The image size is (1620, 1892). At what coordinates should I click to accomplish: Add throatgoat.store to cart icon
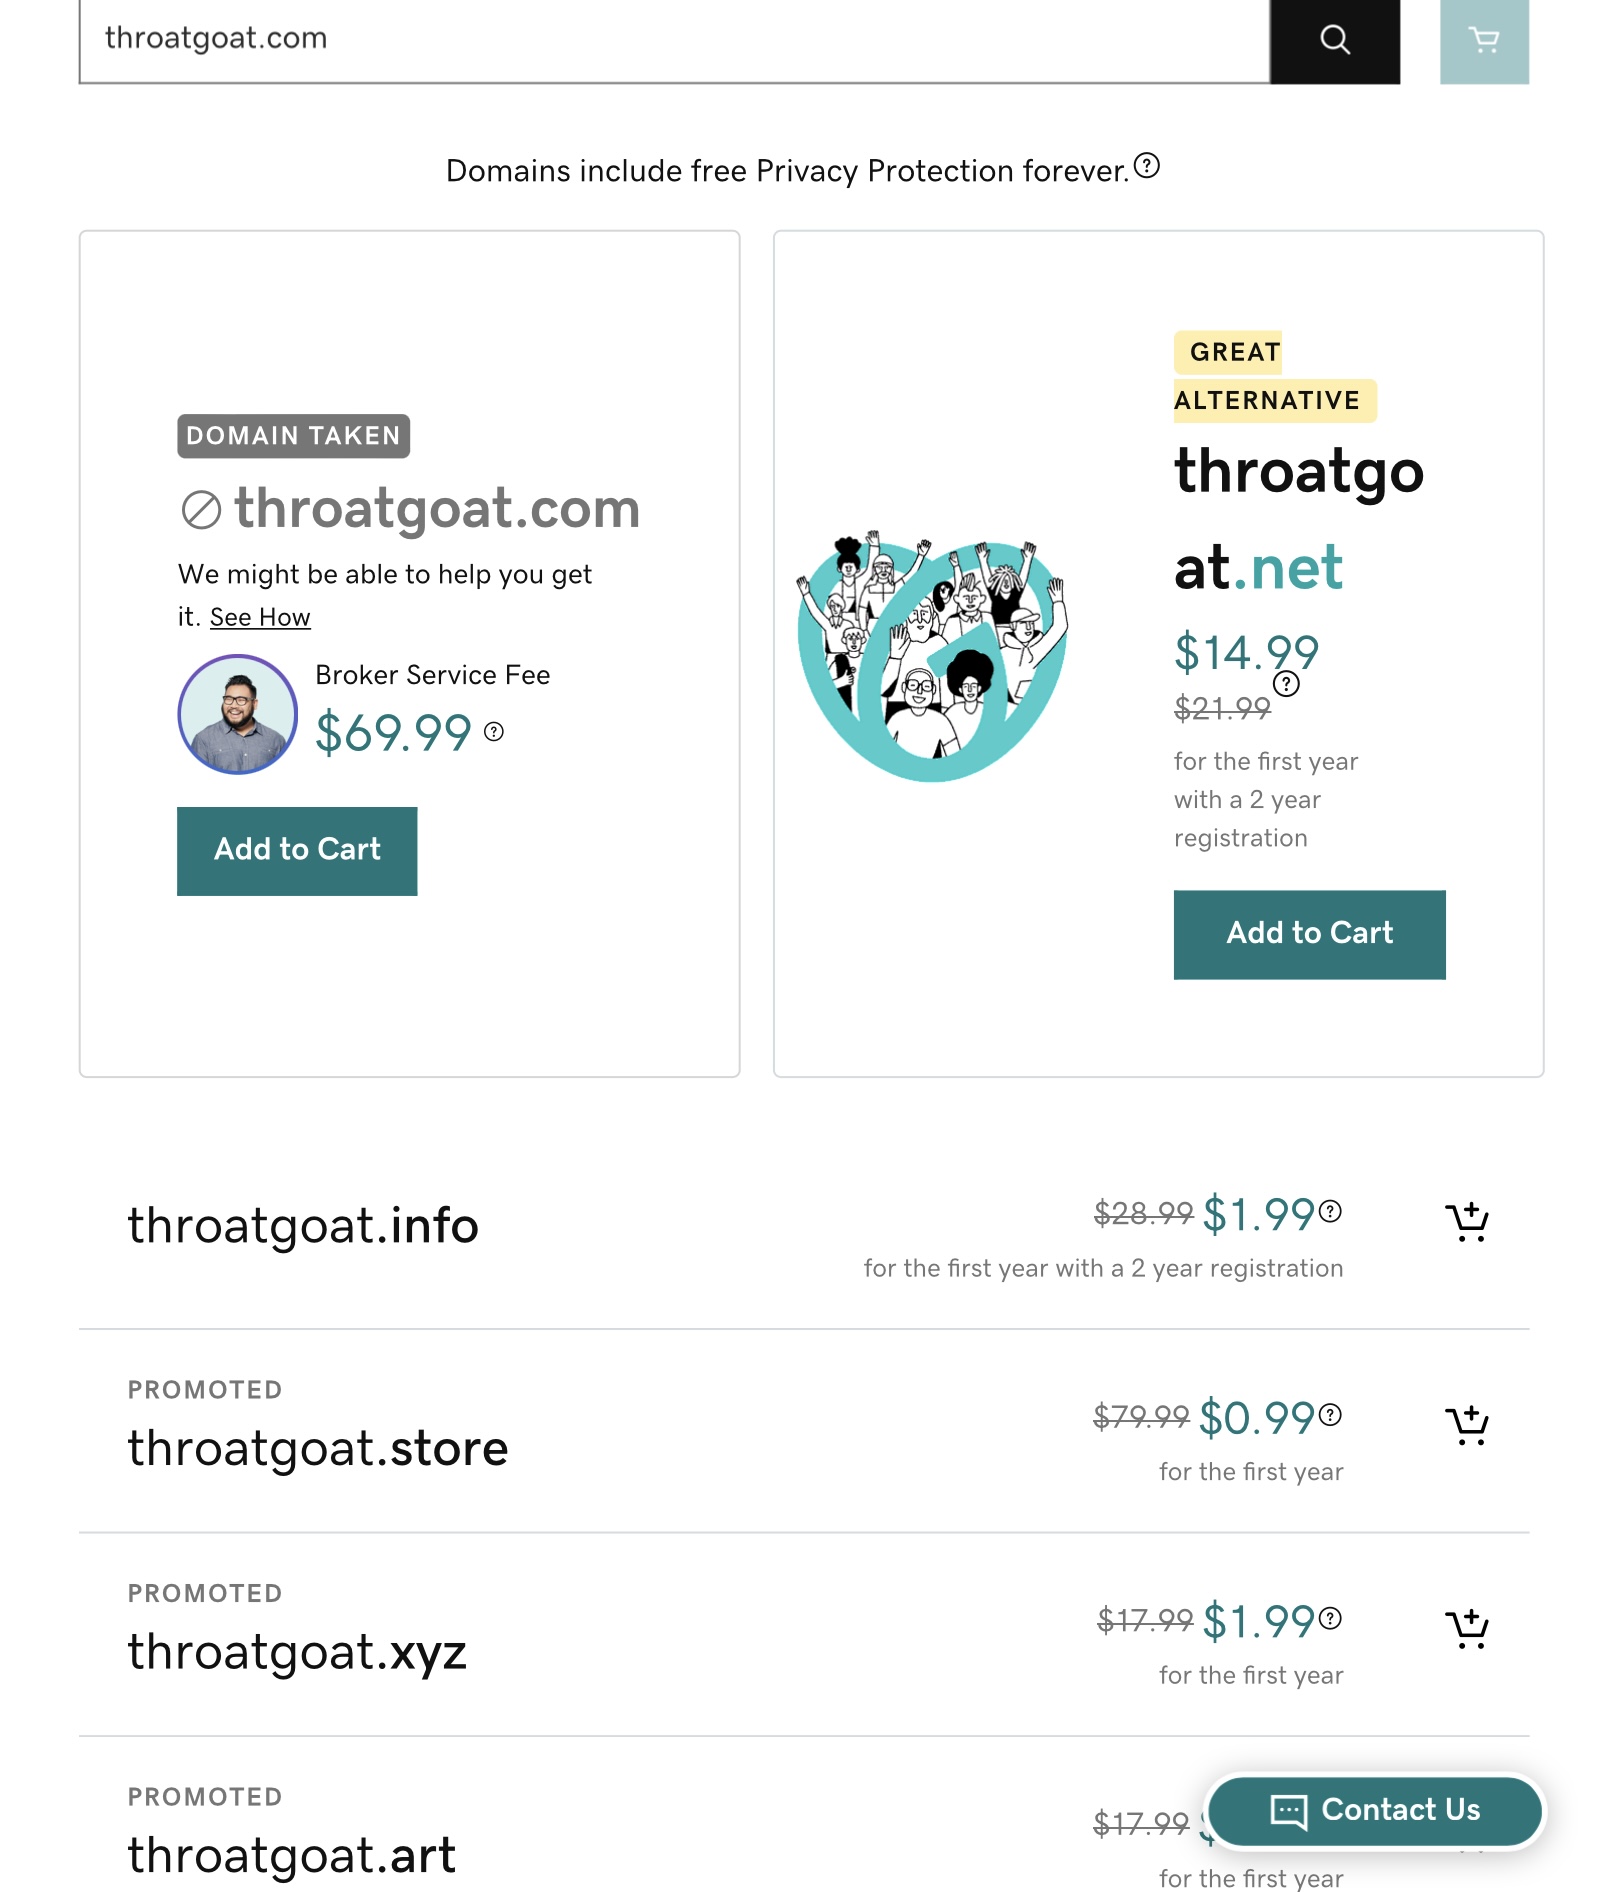pyautogui.click(x=1467, y=1424)
